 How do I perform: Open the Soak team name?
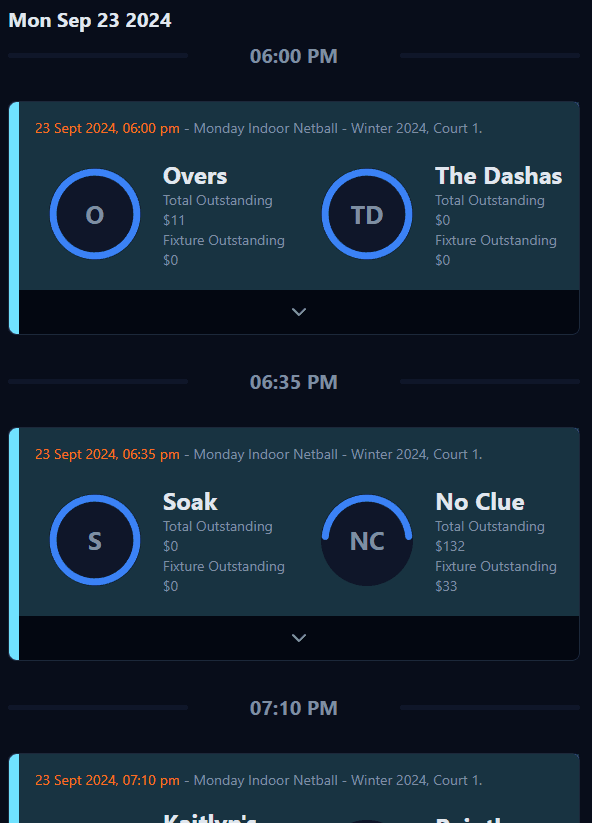pos(190,502)
